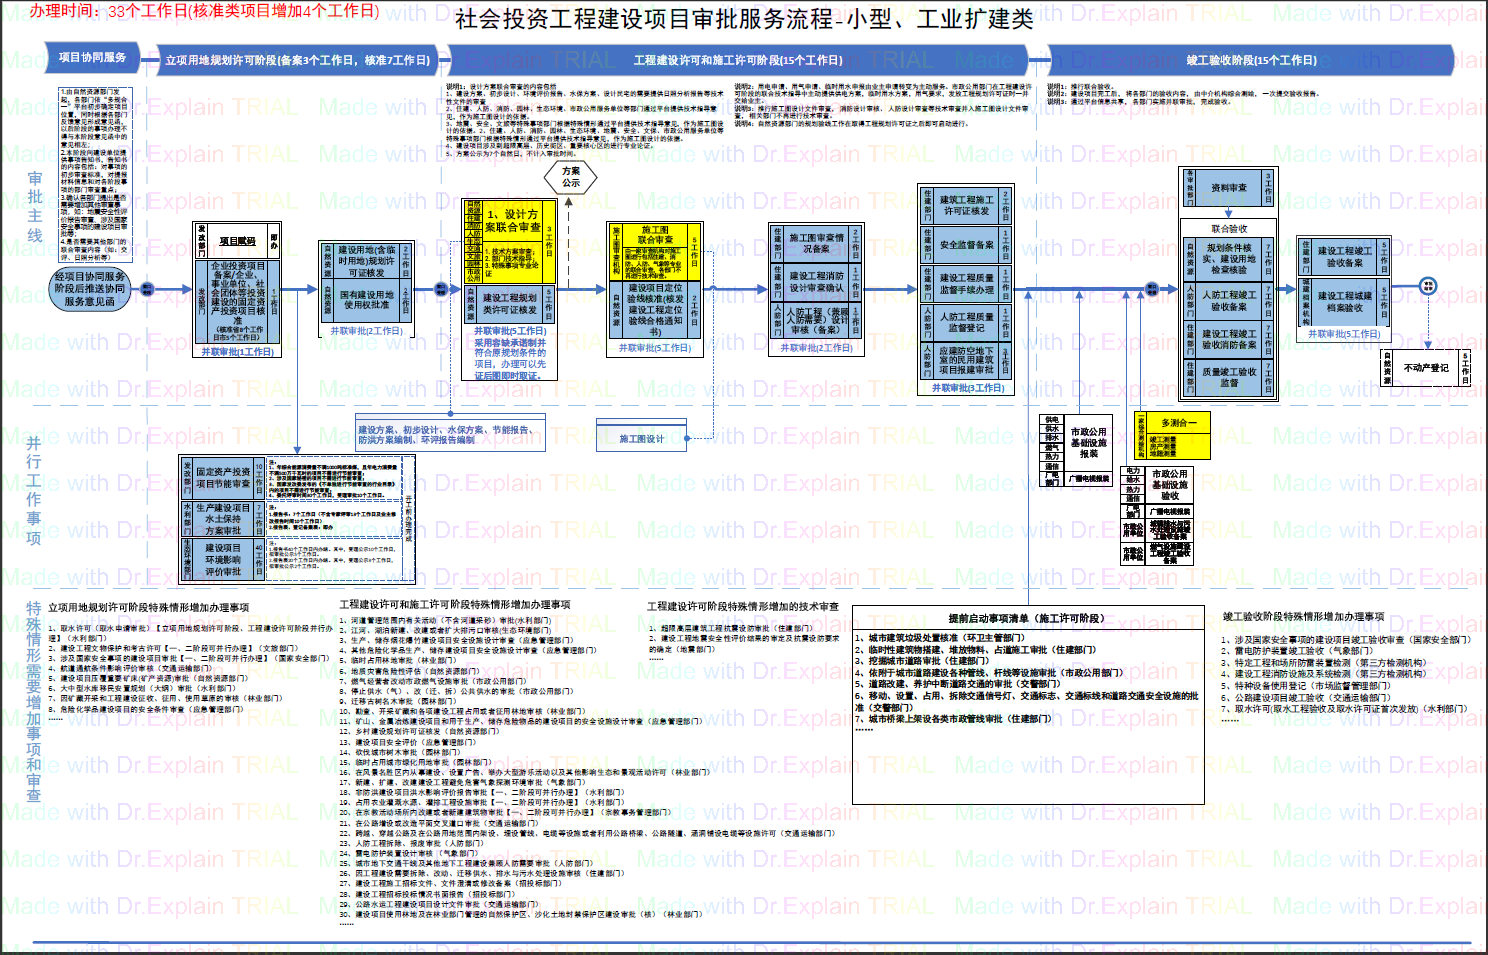Click 并联审批(1工作日) label
The width and height of the screenshot is (1488, 955).
point(237,352)
